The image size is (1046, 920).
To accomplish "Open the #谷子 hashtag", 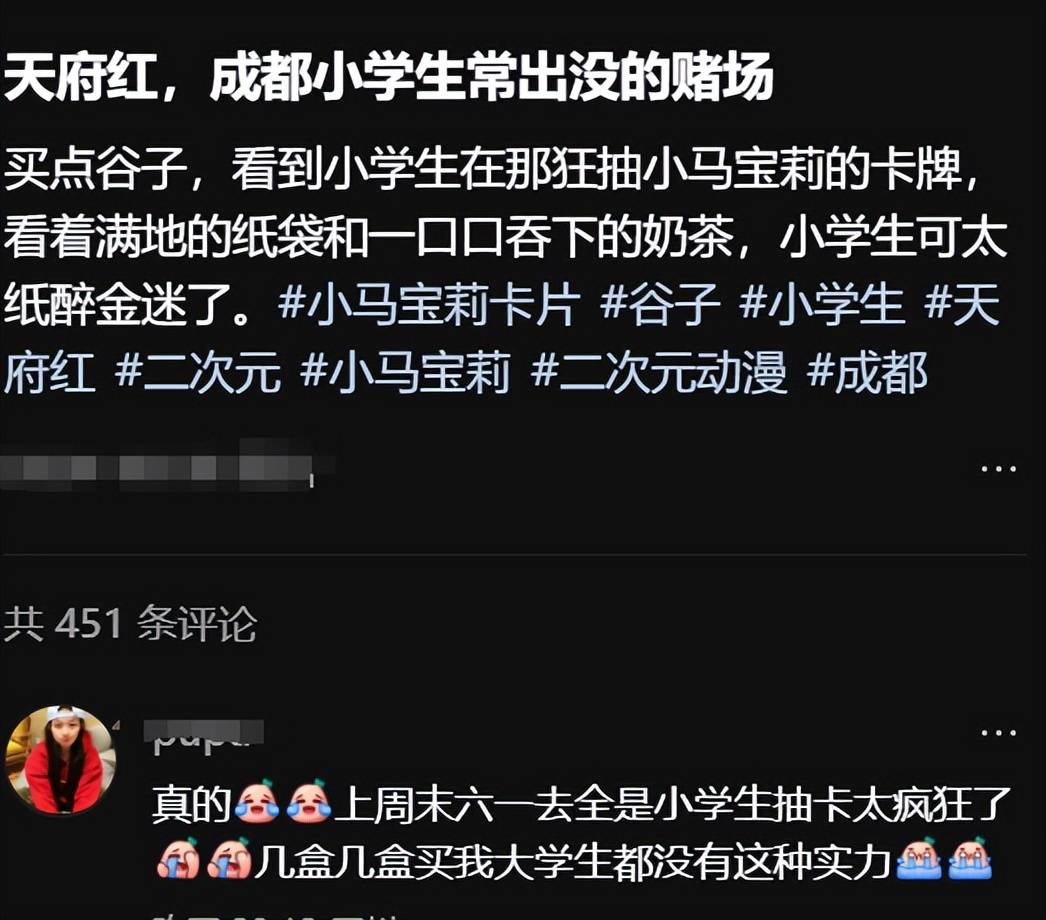I will 659,304.
